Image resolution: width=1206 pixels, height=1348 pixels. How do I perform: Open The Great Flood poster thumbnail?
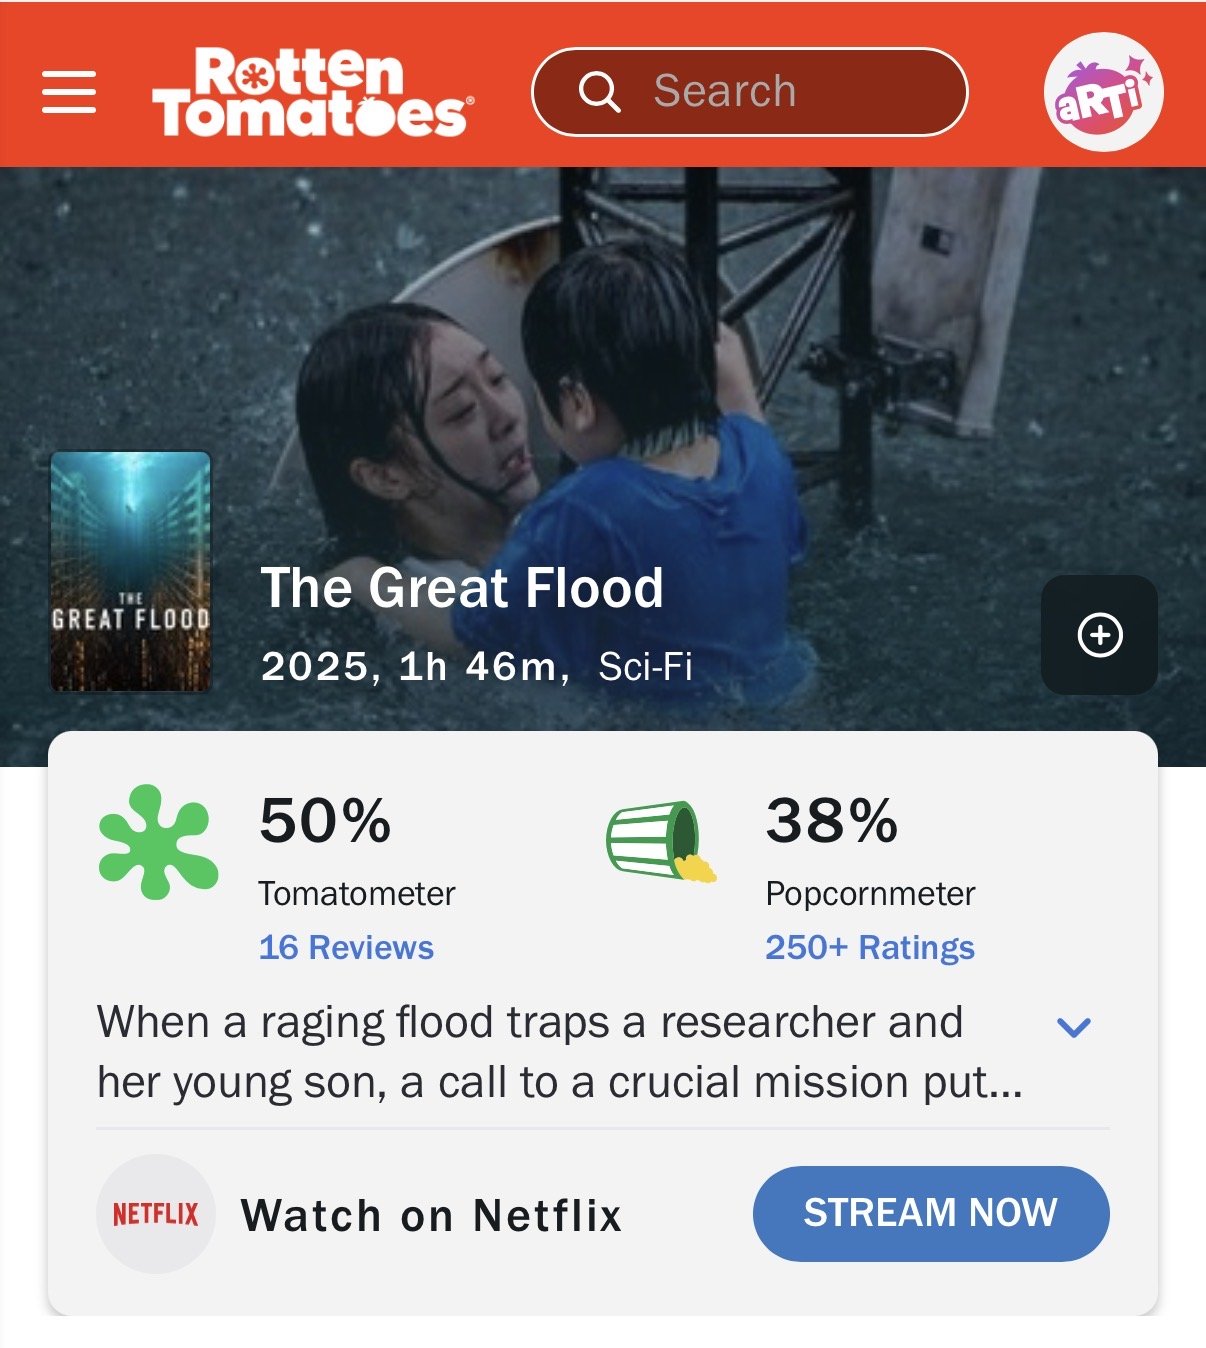tap(131, 571)
